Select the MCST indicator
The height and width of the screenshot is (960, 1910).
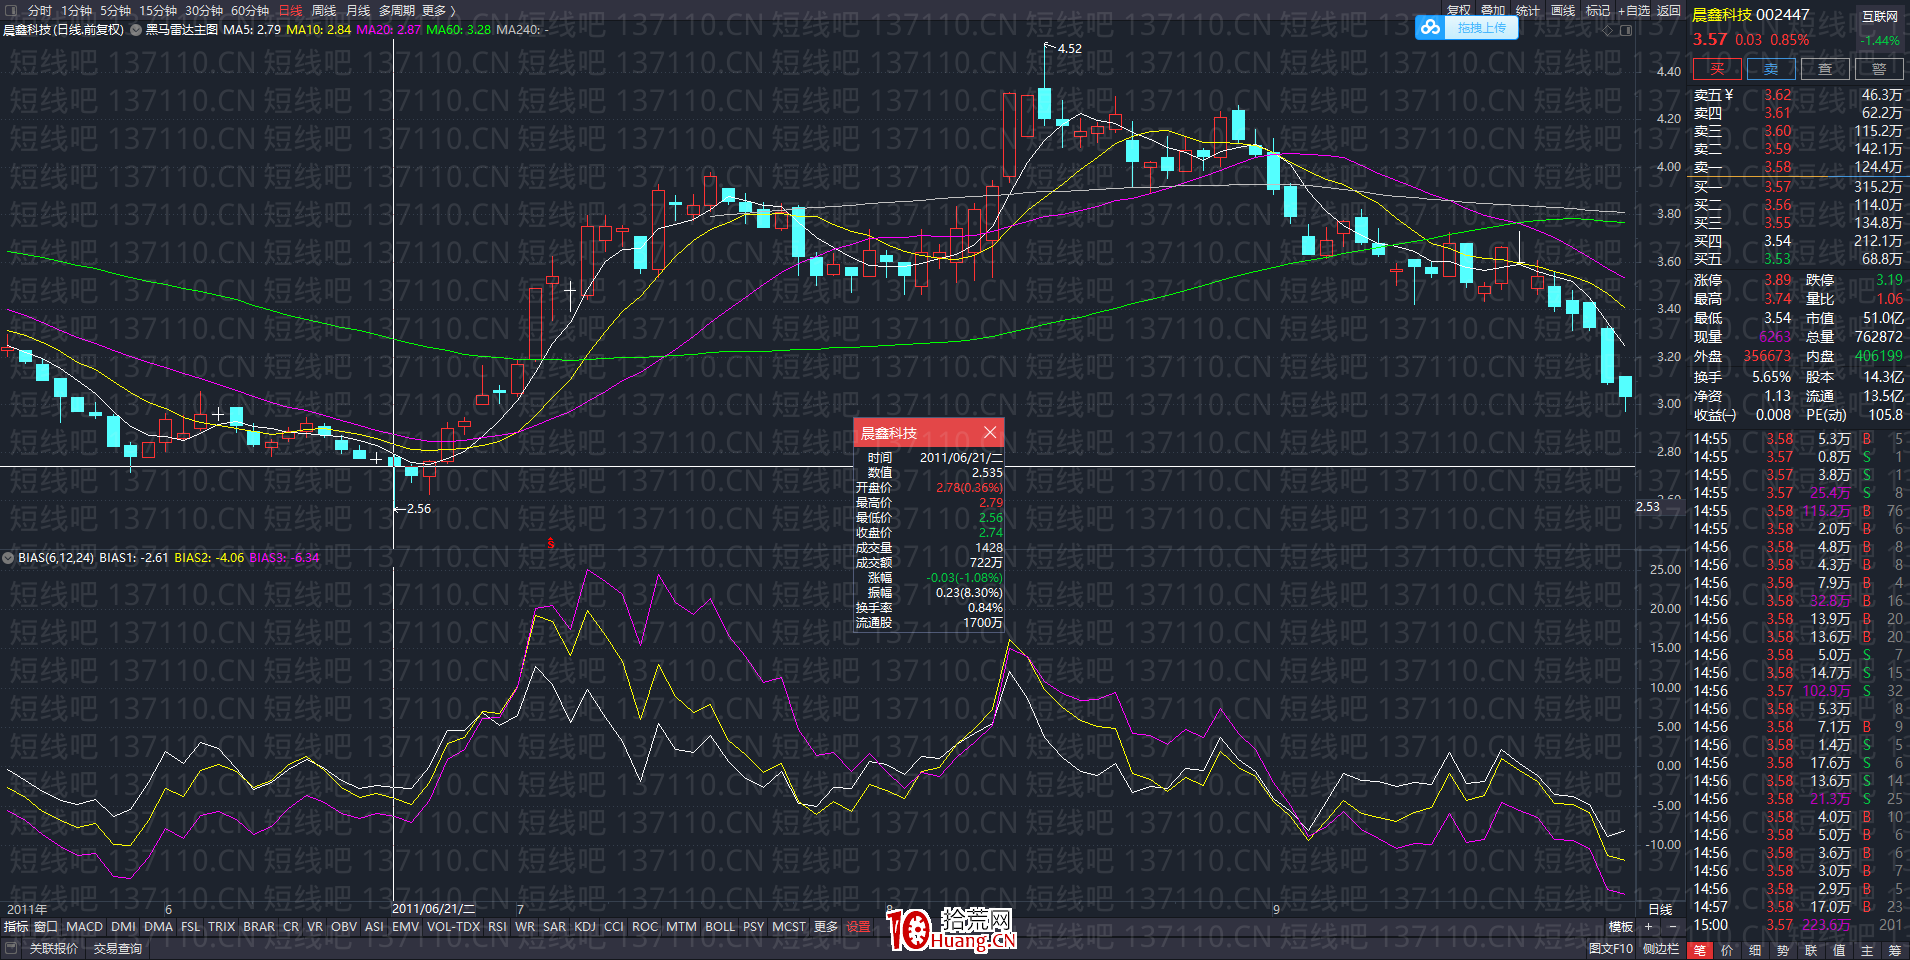789,927
